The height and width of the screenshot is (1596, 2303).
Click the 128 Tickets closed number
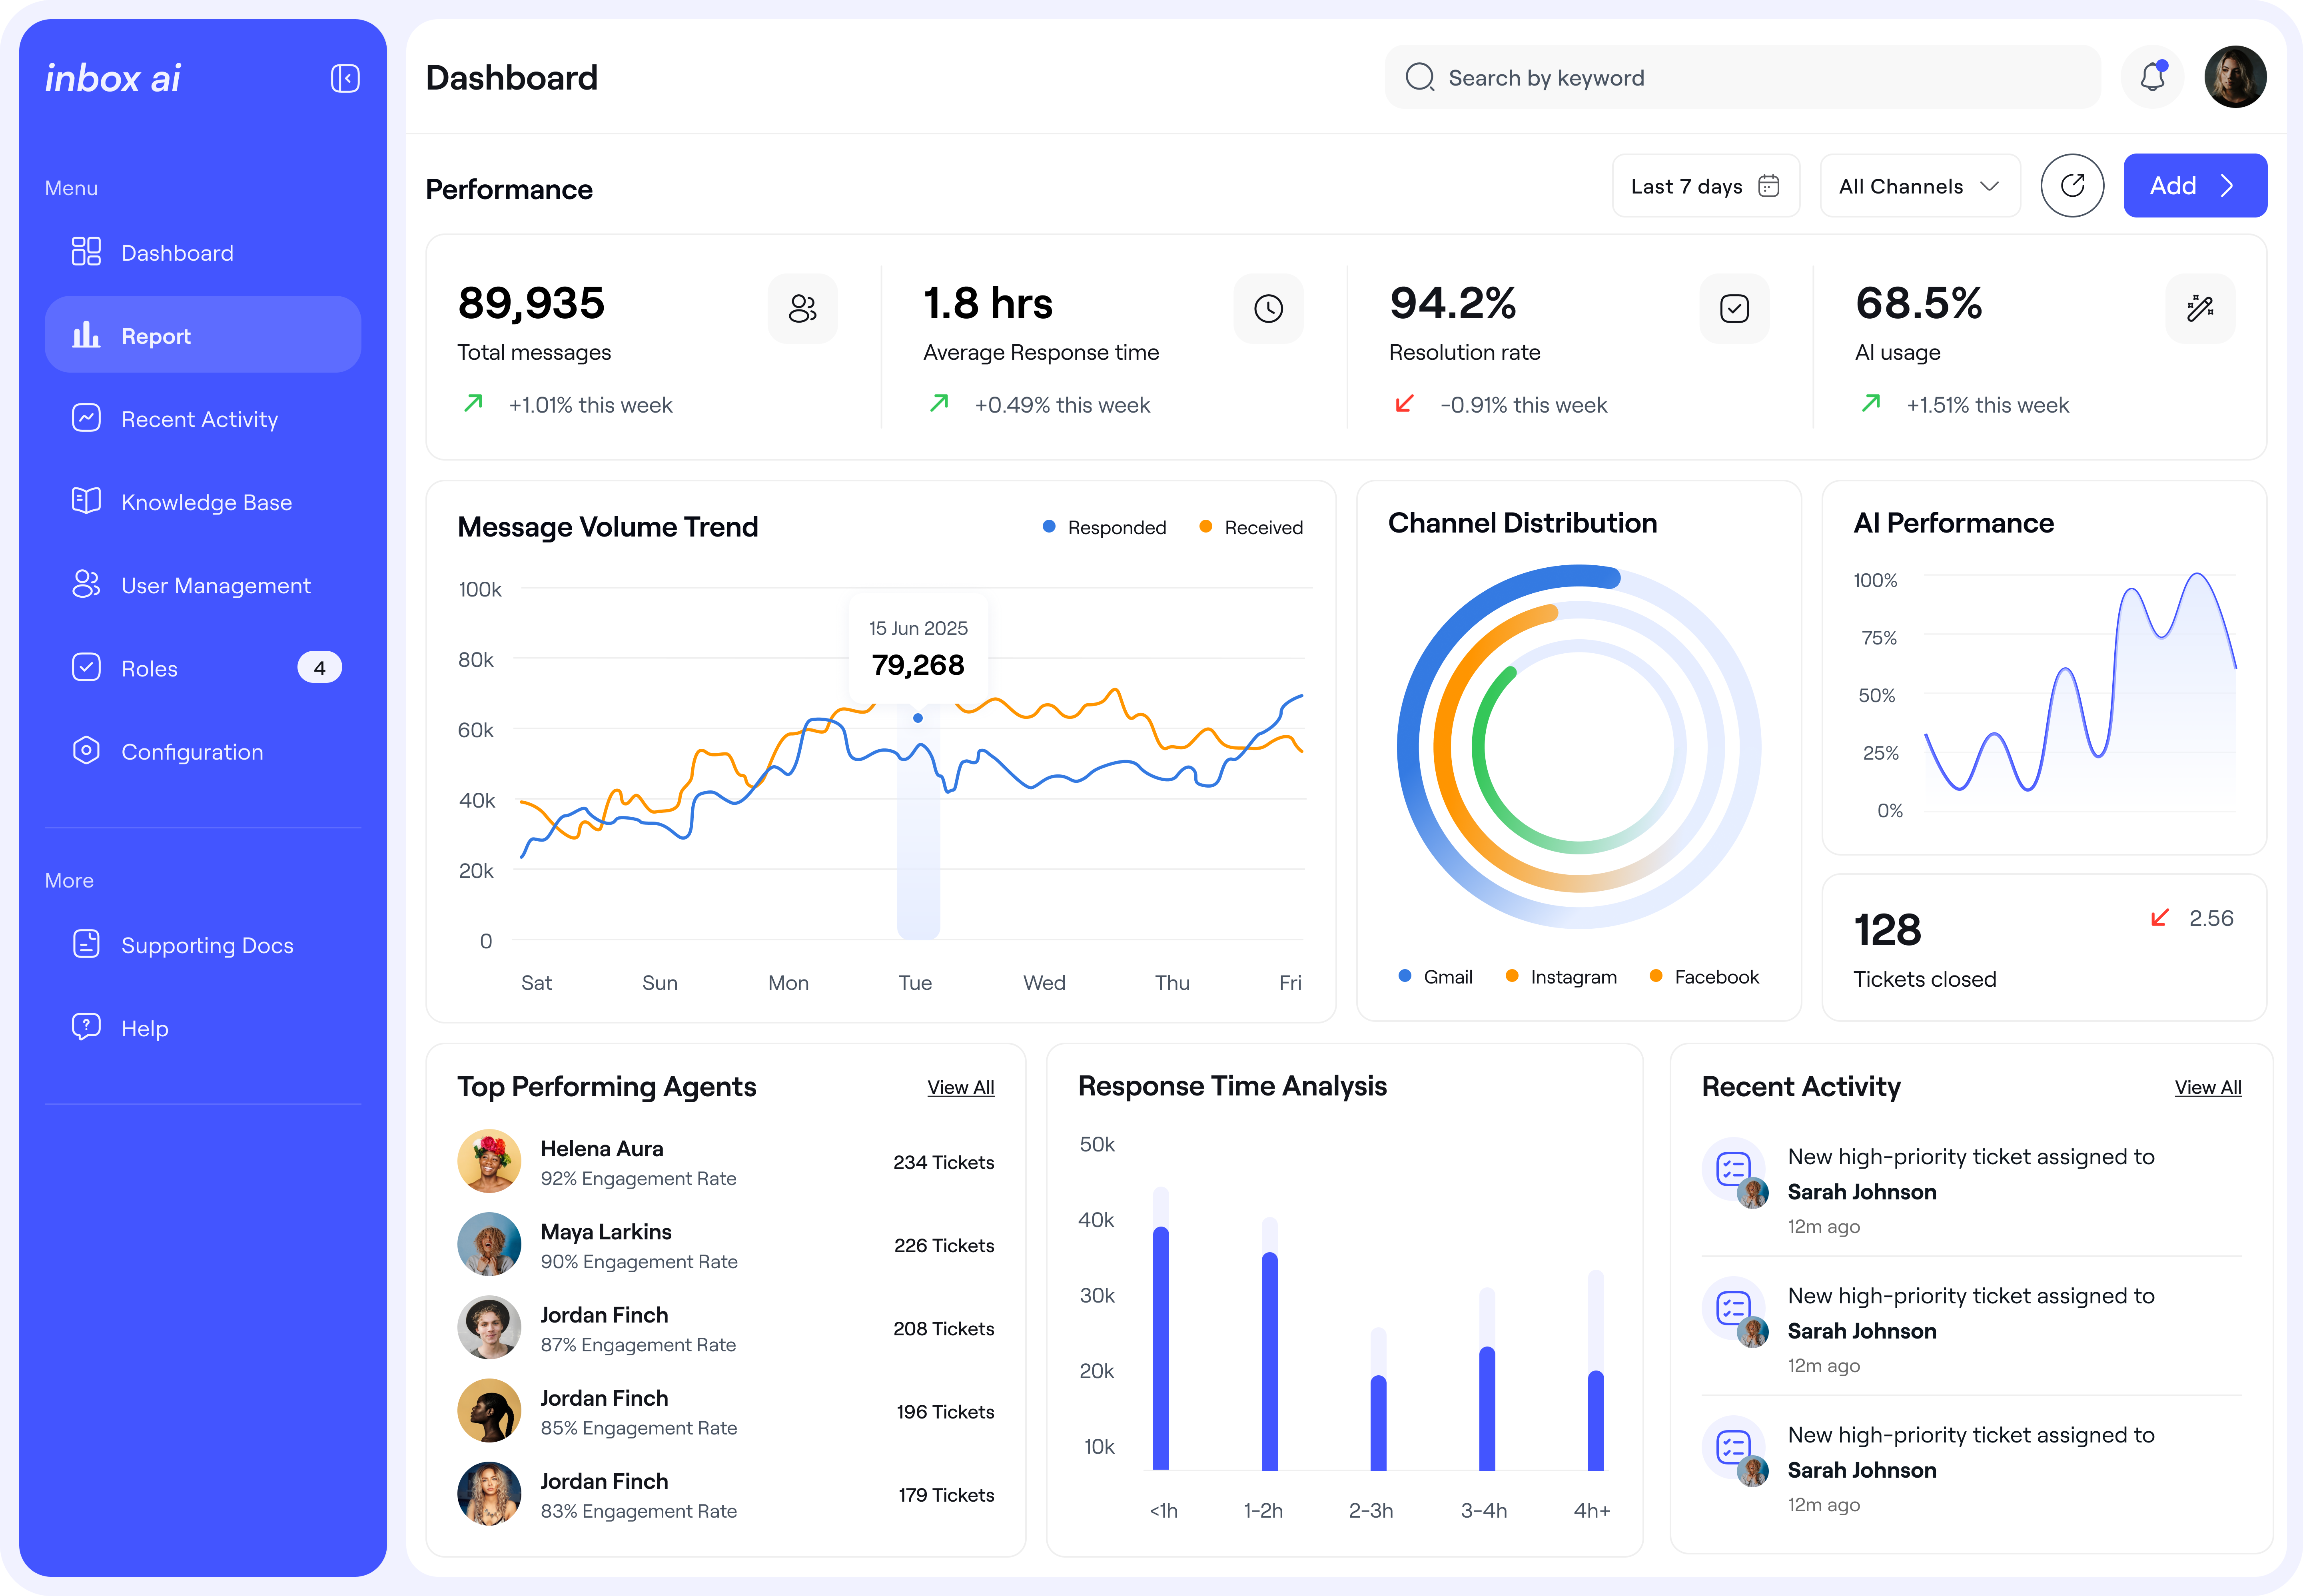coord(1887,930)
